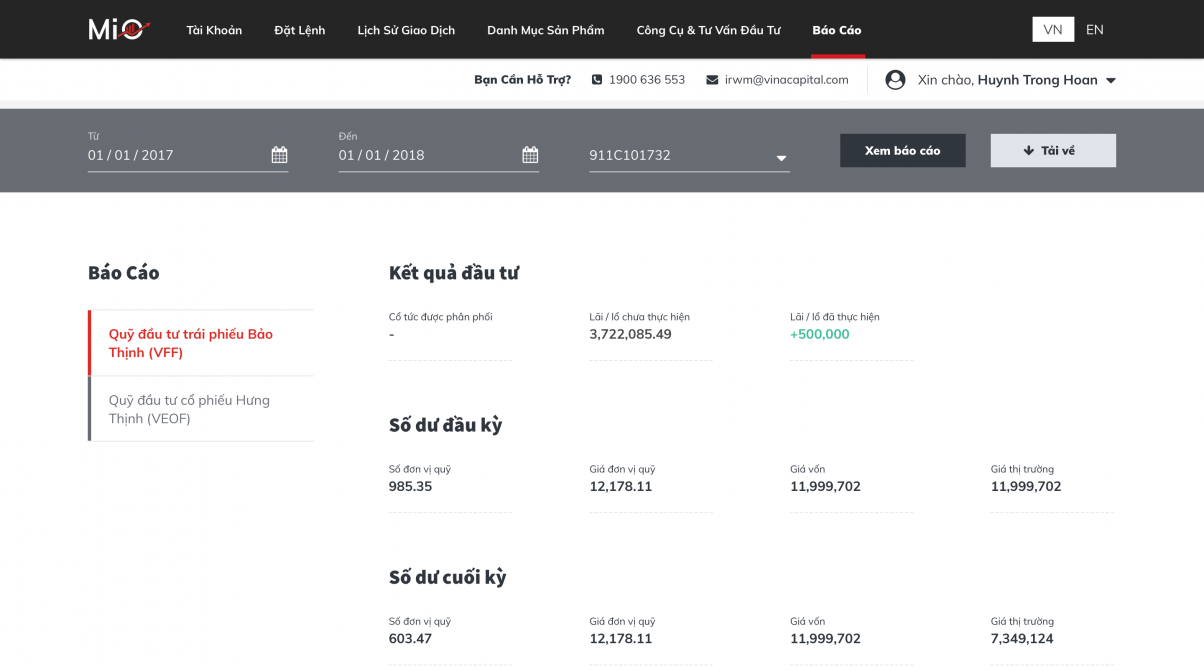Expand the account number 911C101732 dropdown
Image resolution: width=1204 pixels, height=670 pixels.
[x=781, y=158]
